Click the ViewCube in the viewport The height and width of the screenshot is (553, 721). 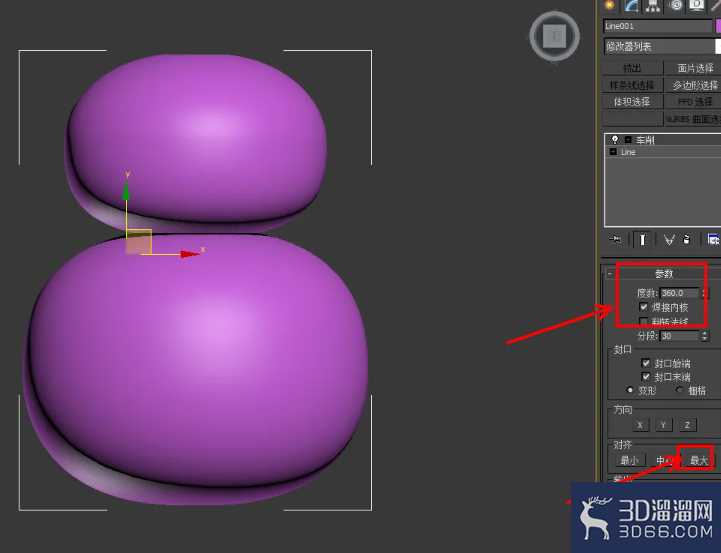(554, 36)
